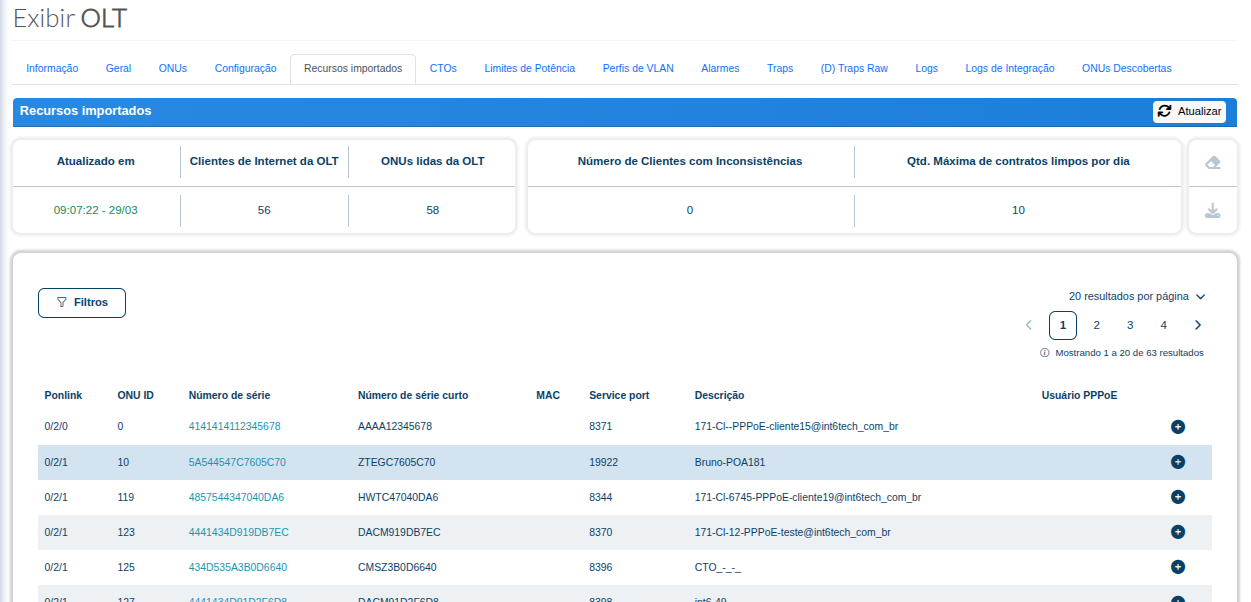This screenshot has width=1251, height=602.
Task: Click the eraser icon beside the stats panel
Action: pos(1212,163)
